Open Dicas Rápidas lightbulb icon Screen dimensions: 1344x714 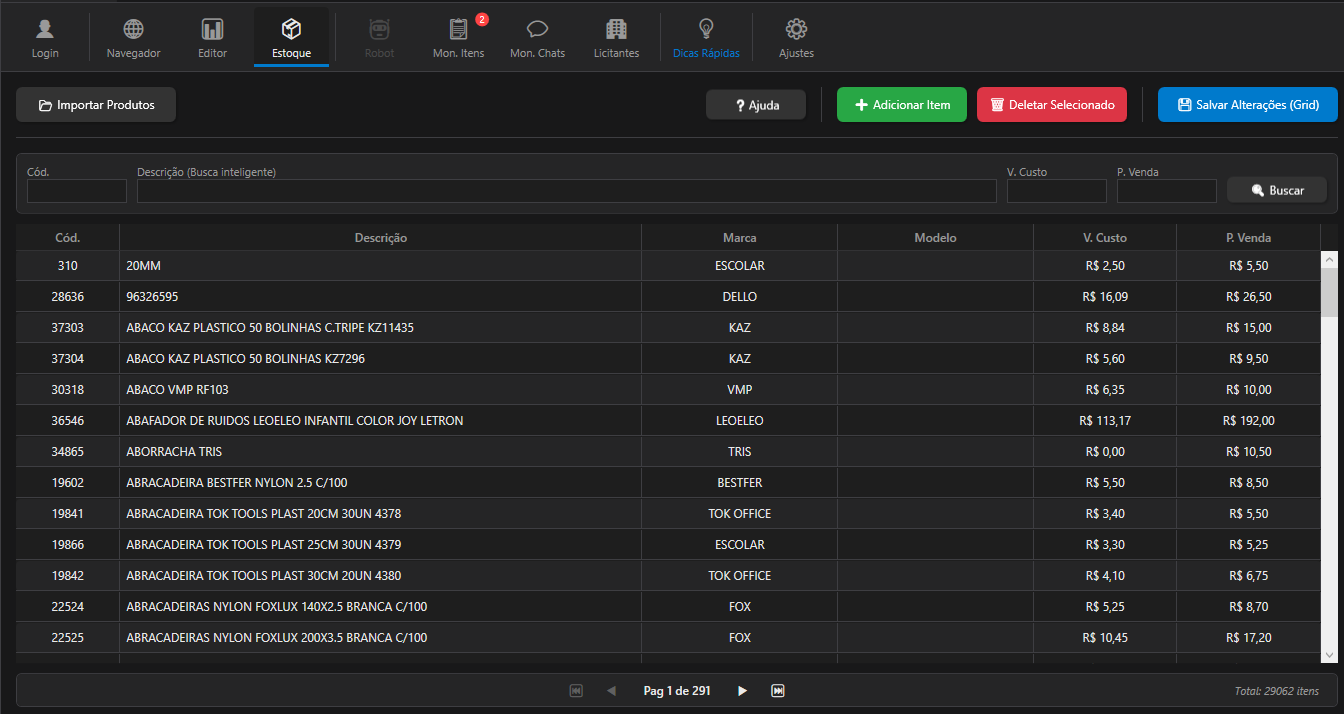(x=706, y=30)
